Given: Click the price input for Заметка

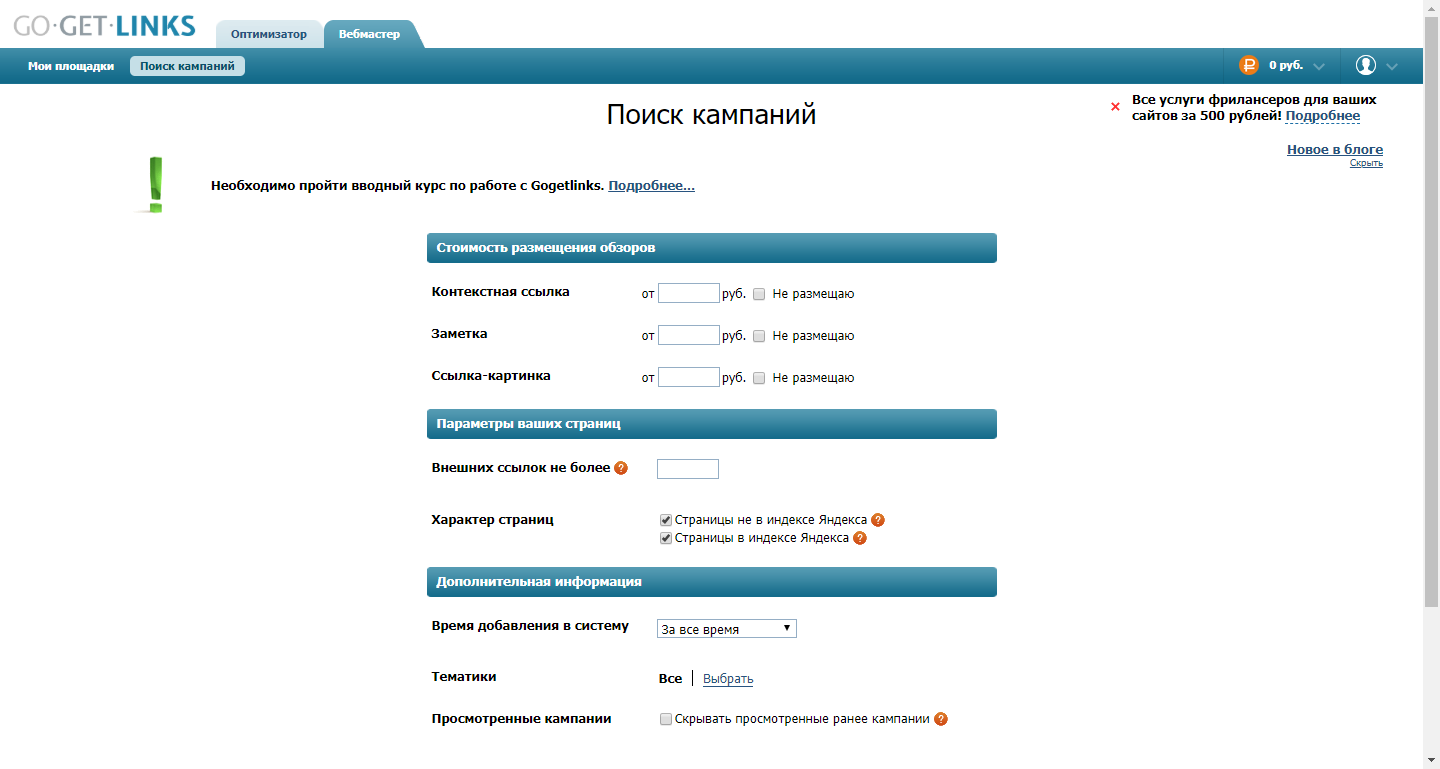Looking at the screenshot, I should pyautogui.click(x=688, y=335).
